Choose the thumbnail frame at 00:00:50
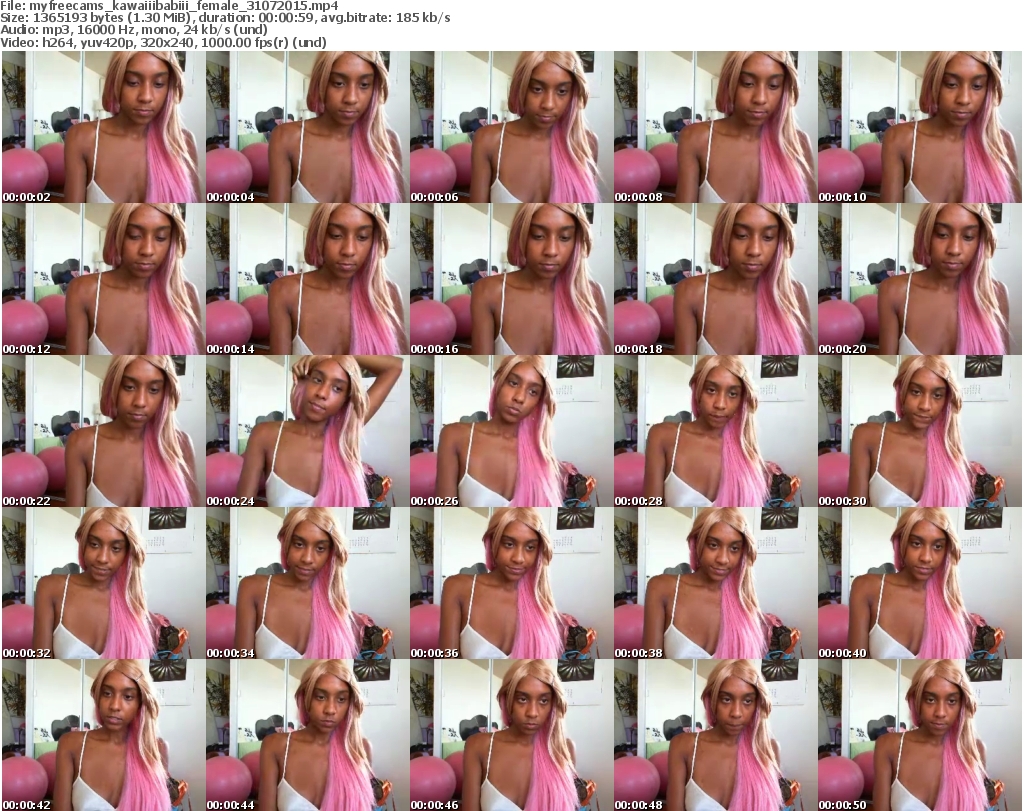Screen dimensions: 1024x811 pos(919,735)
